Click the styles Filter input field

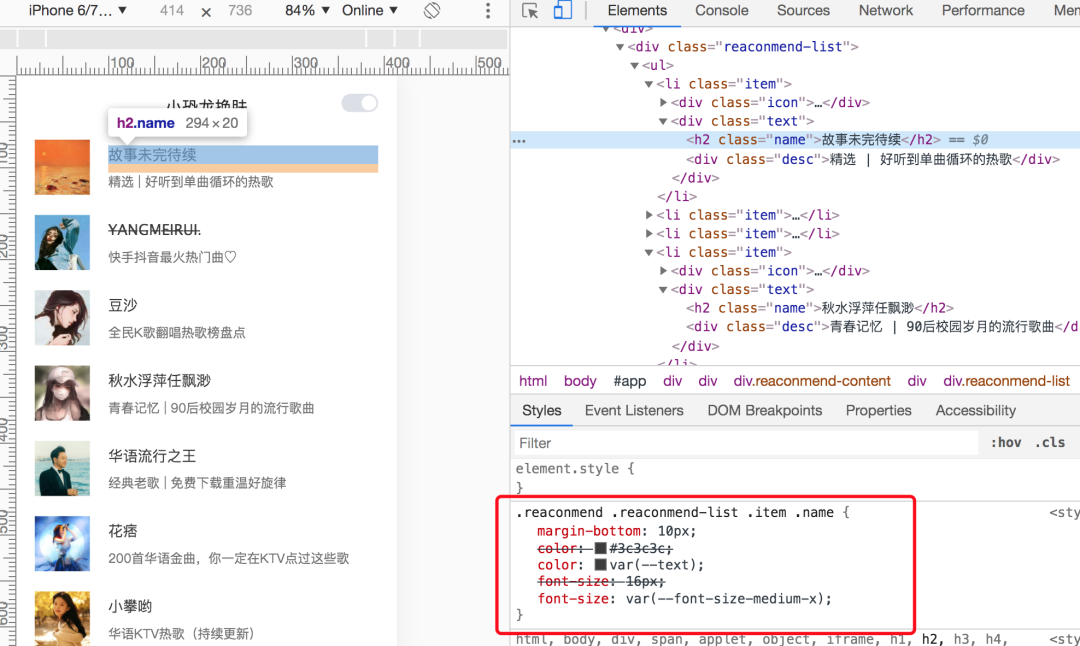(747, 443)
